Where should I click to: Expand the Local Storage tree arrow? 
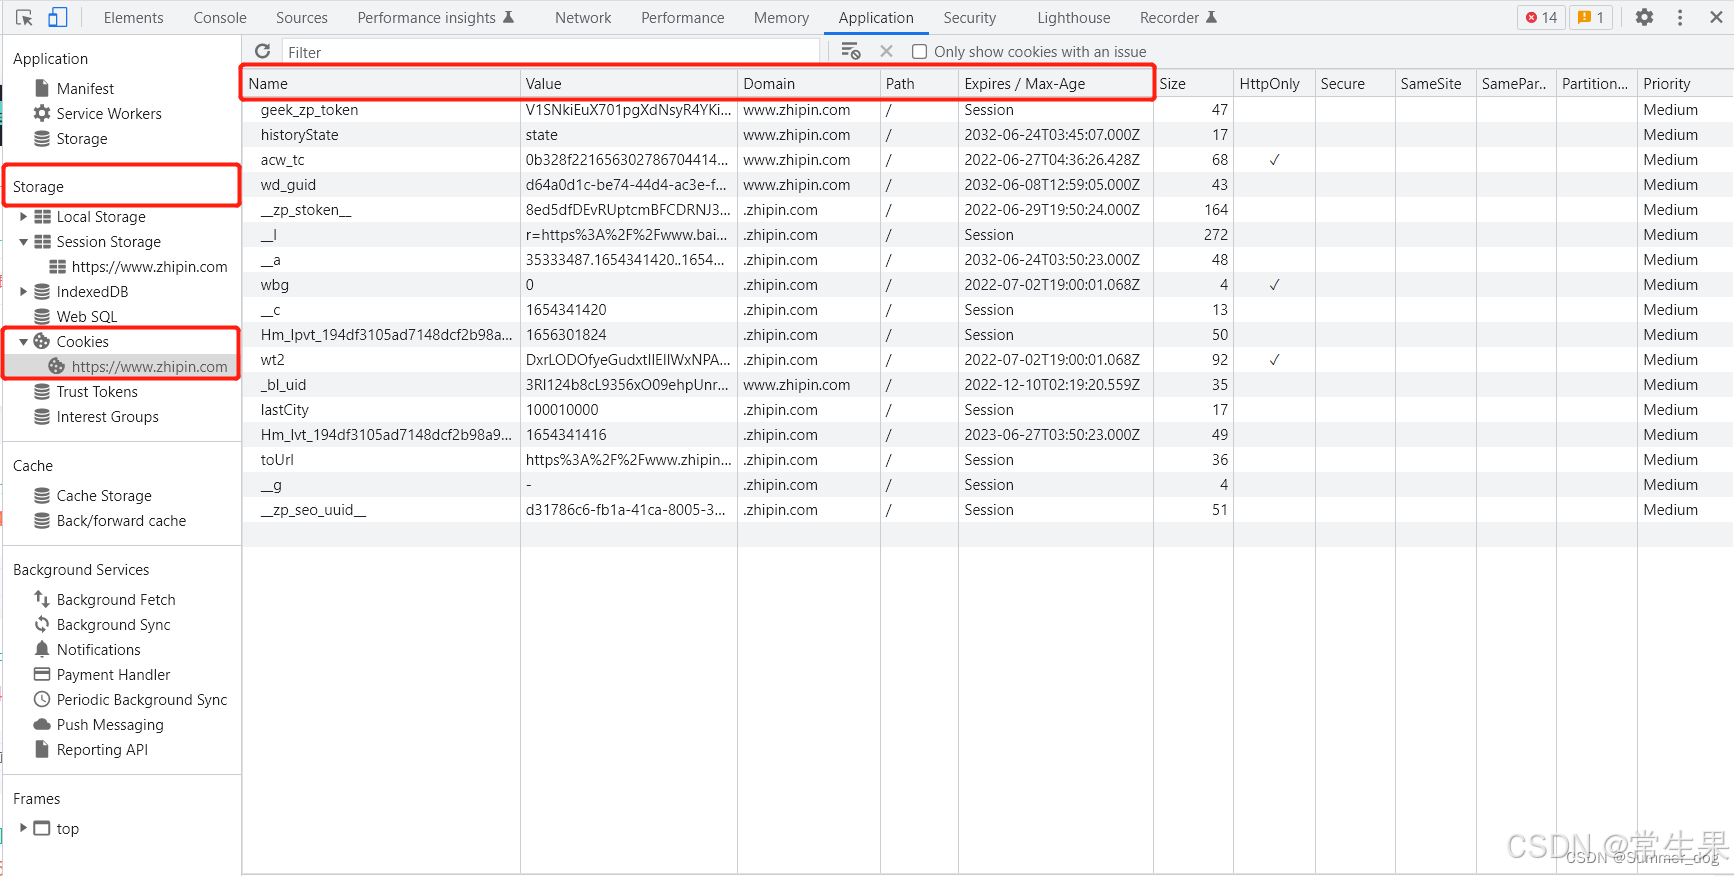click(x=23, y=216)
